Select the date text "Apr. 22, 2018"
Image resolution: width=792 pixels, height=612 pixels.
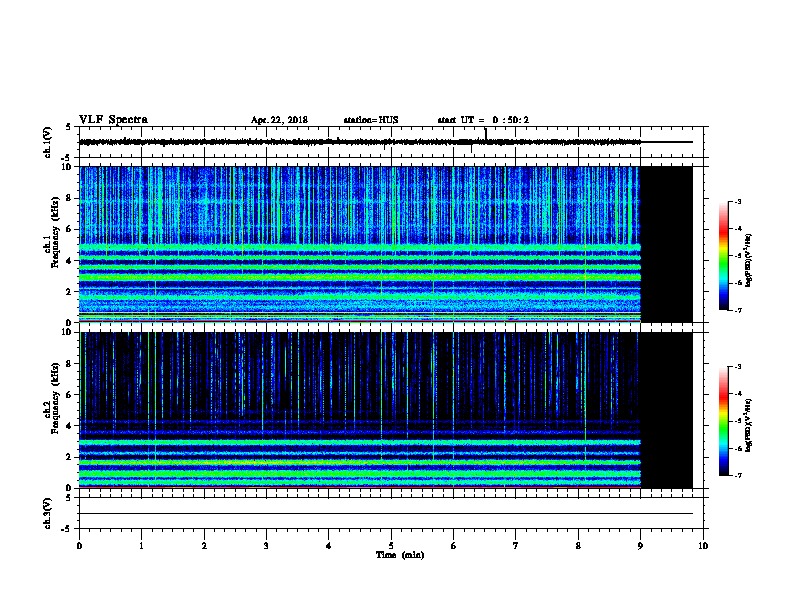(x=279, y=120)
